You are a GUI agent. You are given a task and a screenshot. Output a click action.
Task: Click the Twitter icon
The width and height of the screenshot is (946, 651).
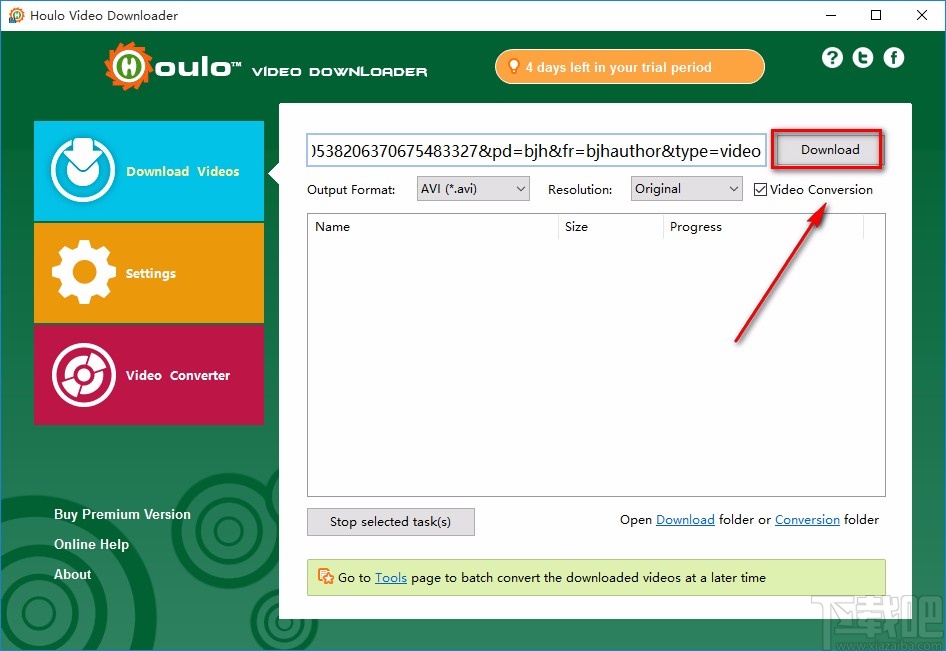pyautogui.click(x=862, y=57)
